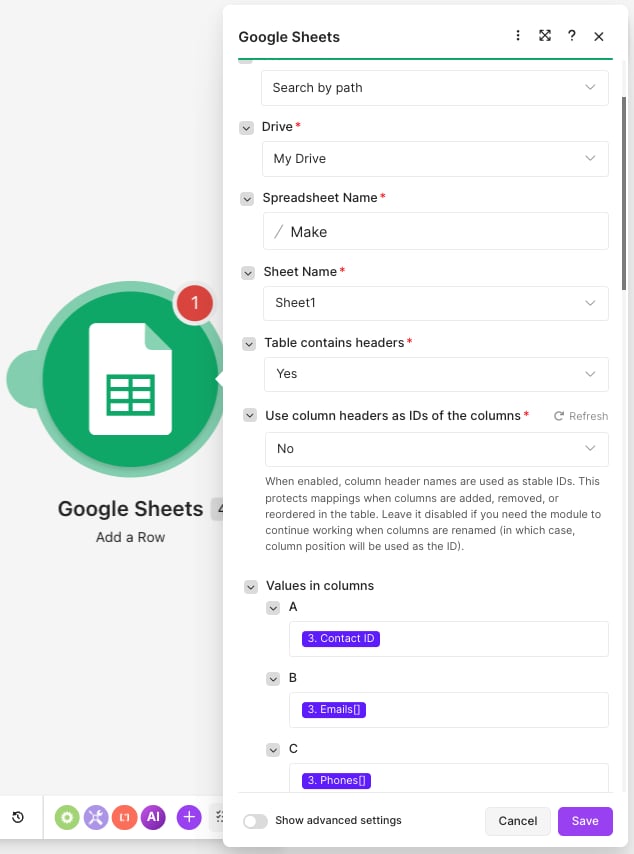The image size is (634, 854).
Task: Open the Table contains headers Yes dropdown
Action: [x=436, y=374]
